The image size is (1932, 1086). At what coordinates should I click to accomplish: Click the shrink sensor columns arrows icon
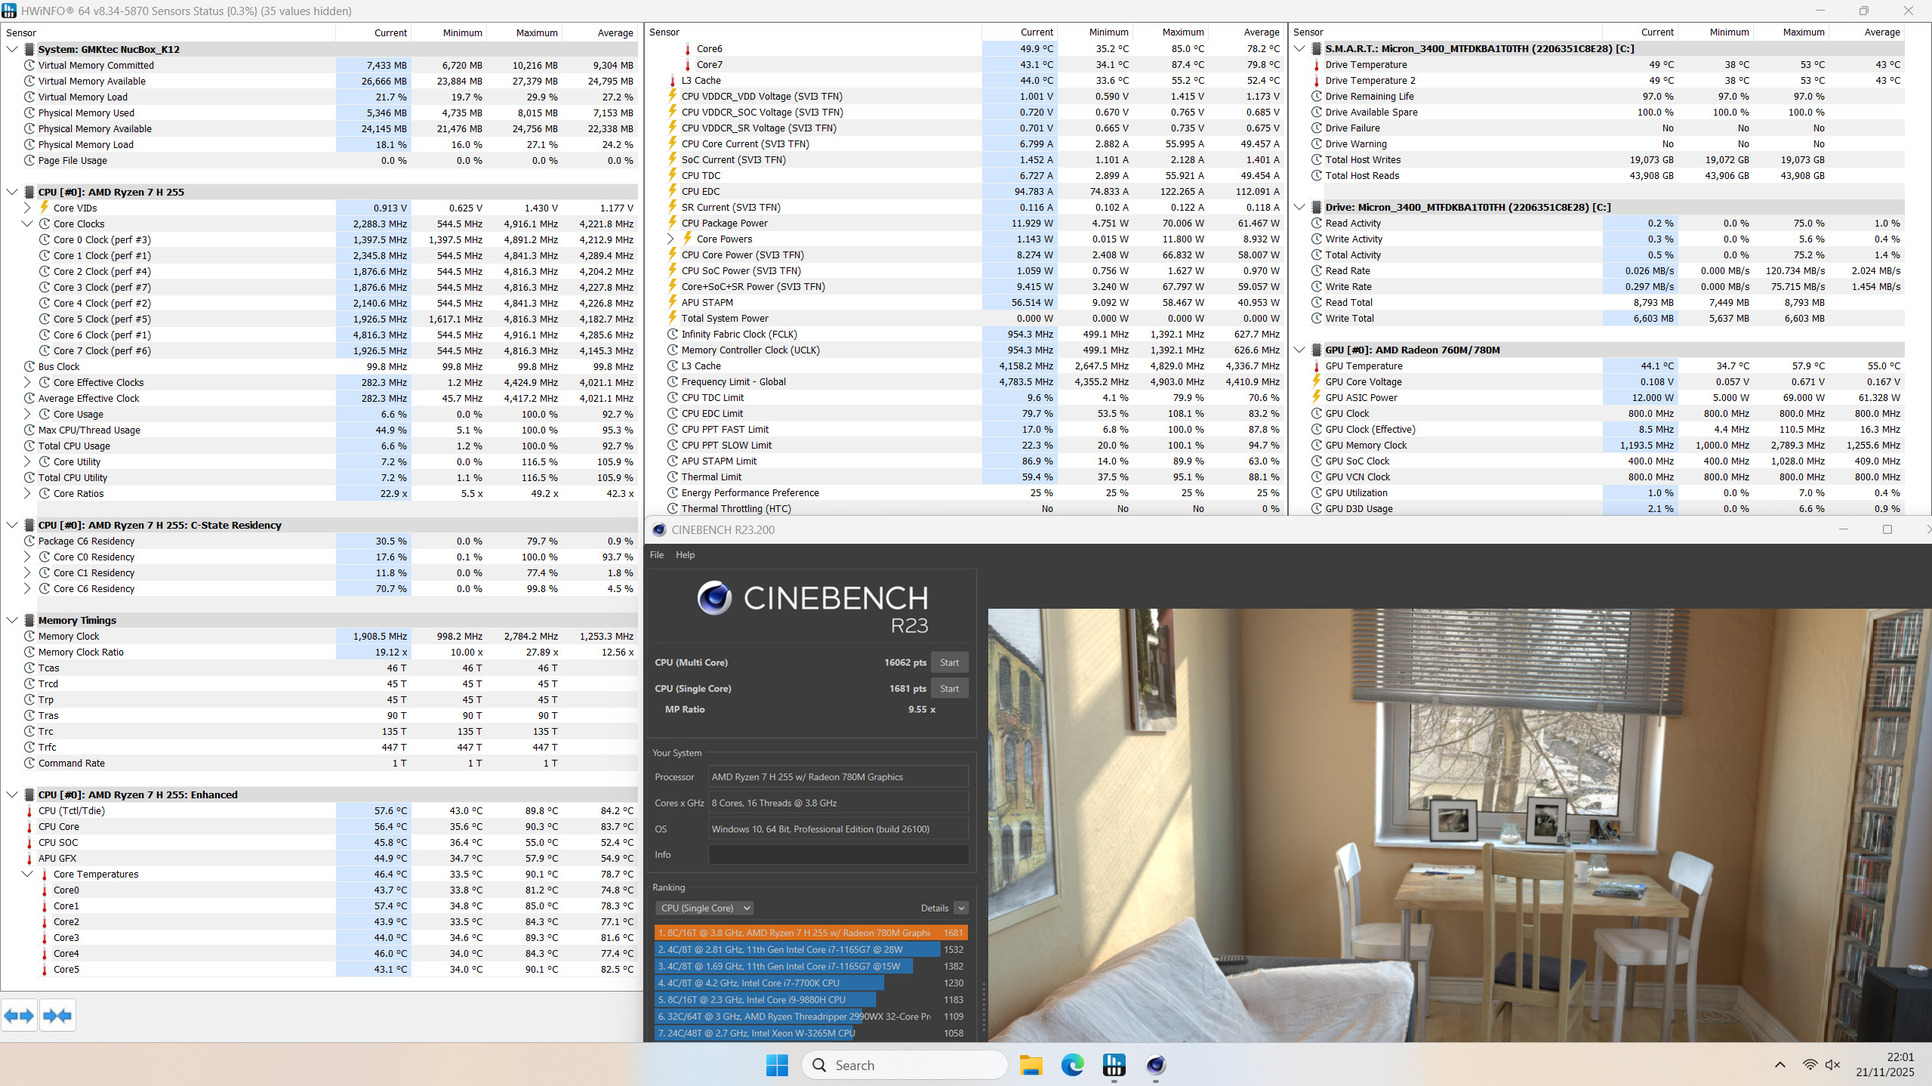(x=57, y=1016)
